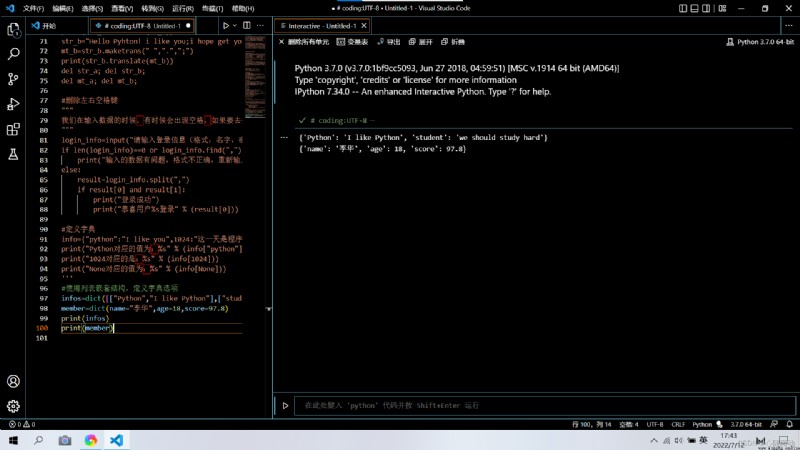Toggle the bottom panel layout button
This screenshot has width=800, height=450.
pos(694,8)
